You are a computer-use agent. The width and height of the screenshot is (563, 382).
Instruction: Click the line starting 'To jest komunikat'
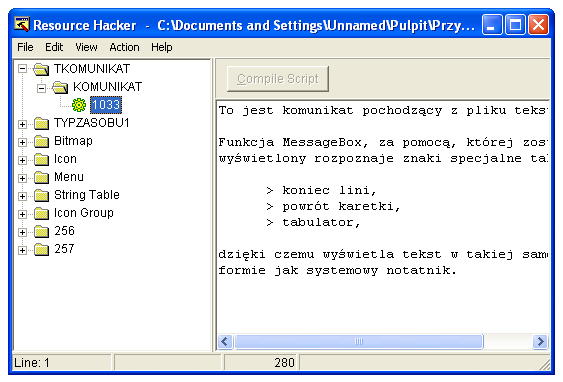383,110
